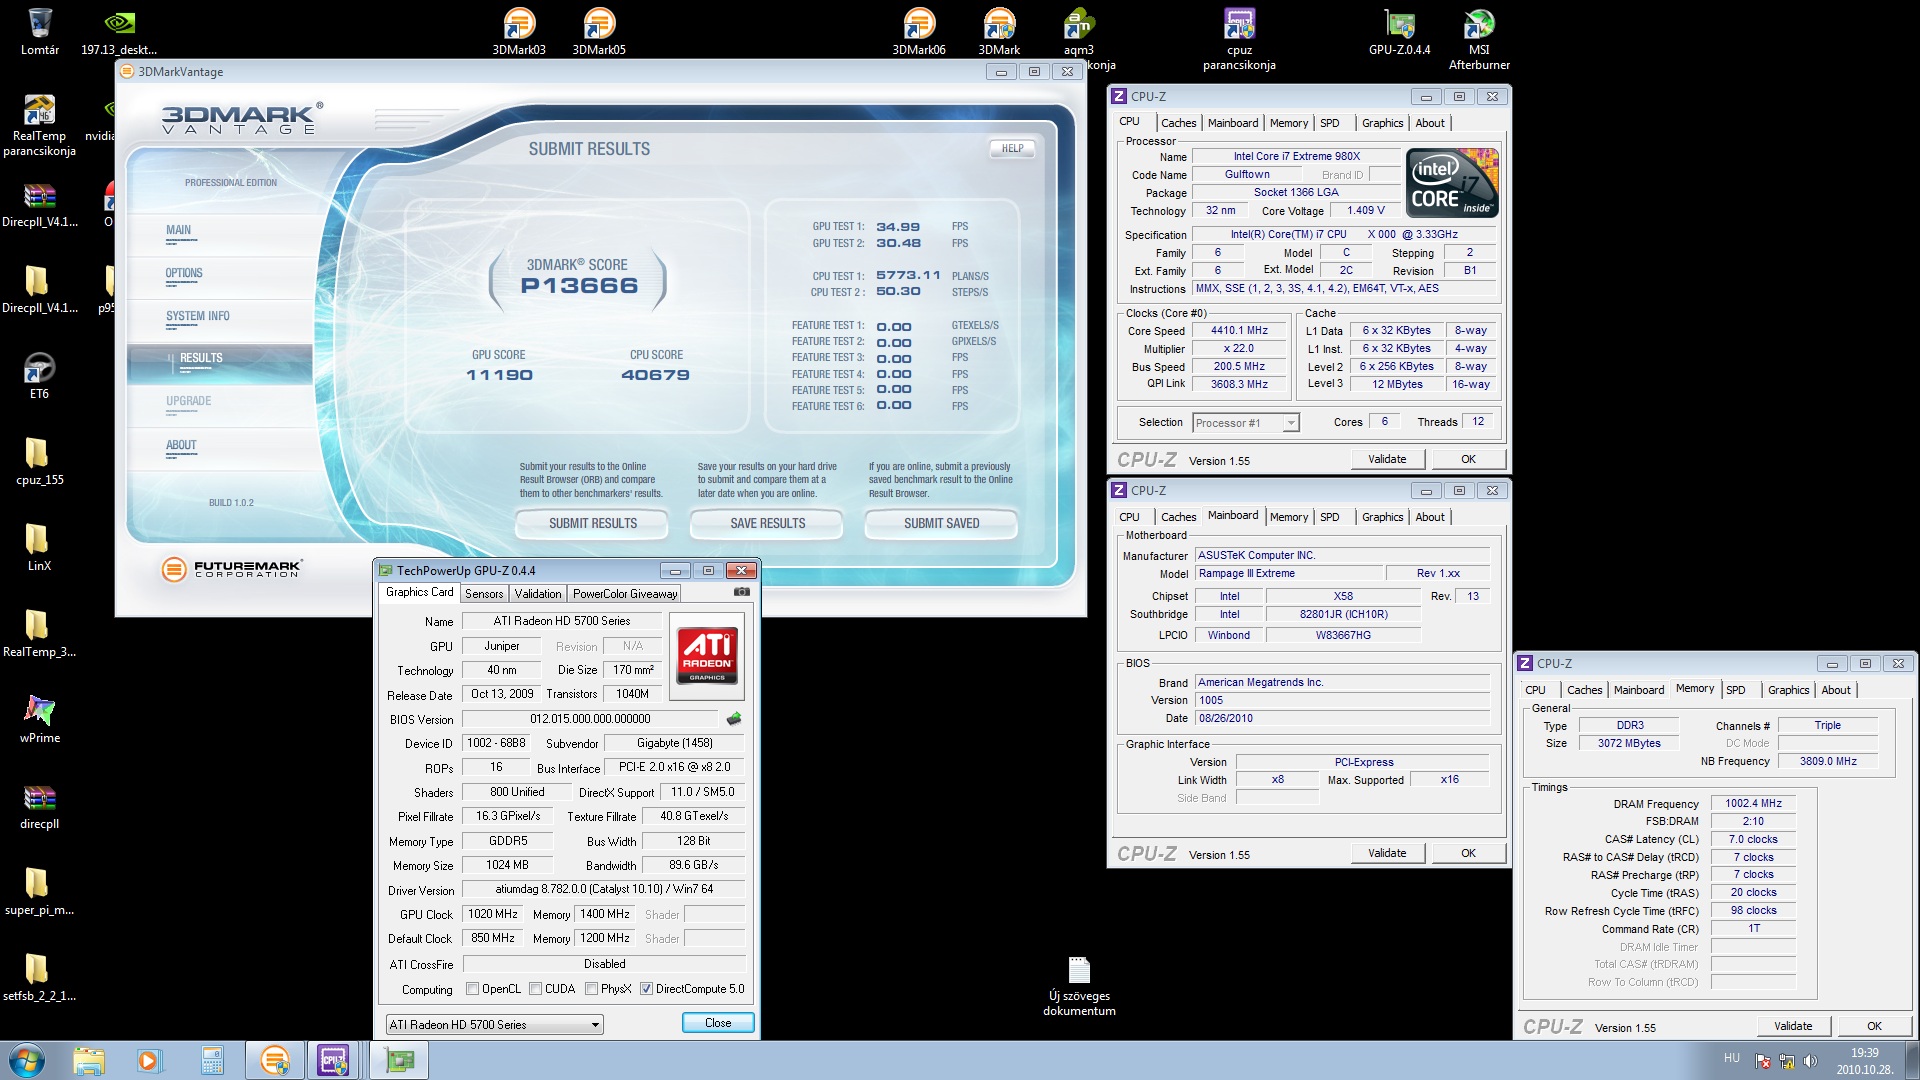
Task: Uncheck the DirectCompute 5.0 checkbox
Action: 647,989
